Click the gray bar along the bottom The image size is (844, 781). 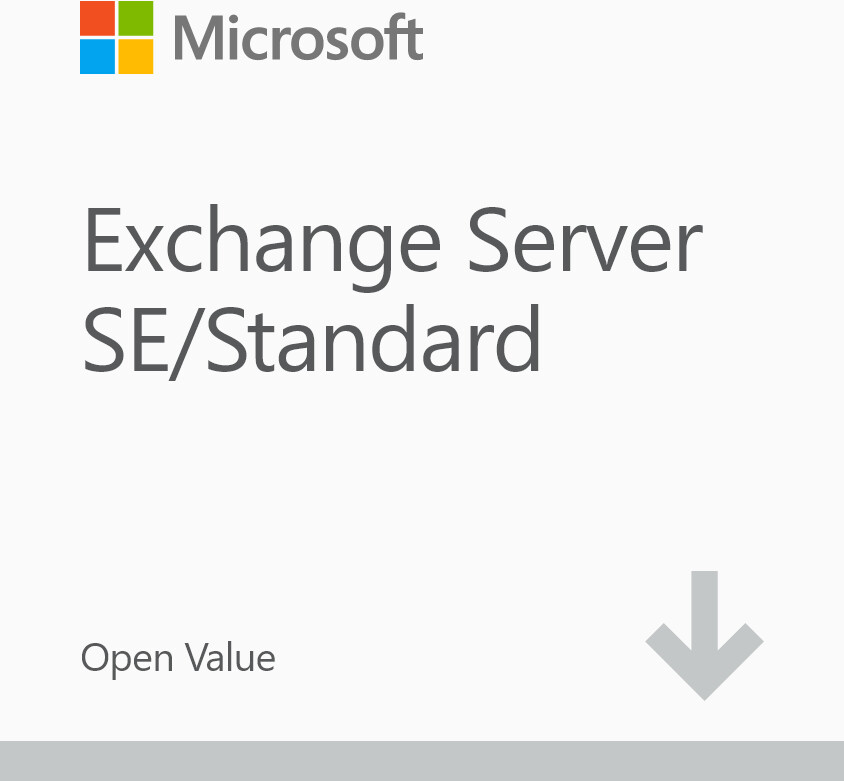(422, 761)
